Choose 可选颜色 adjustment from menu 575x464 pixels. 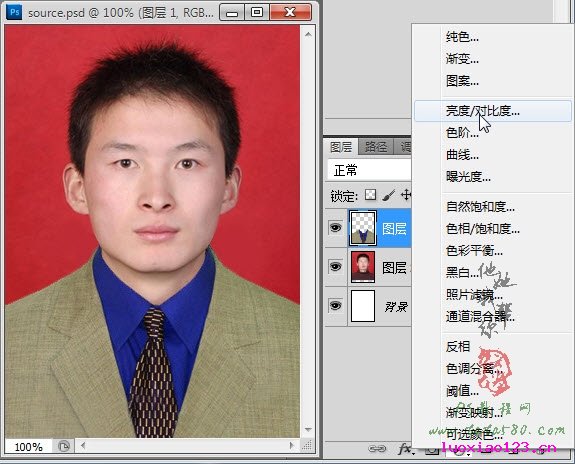pos(474,435)
